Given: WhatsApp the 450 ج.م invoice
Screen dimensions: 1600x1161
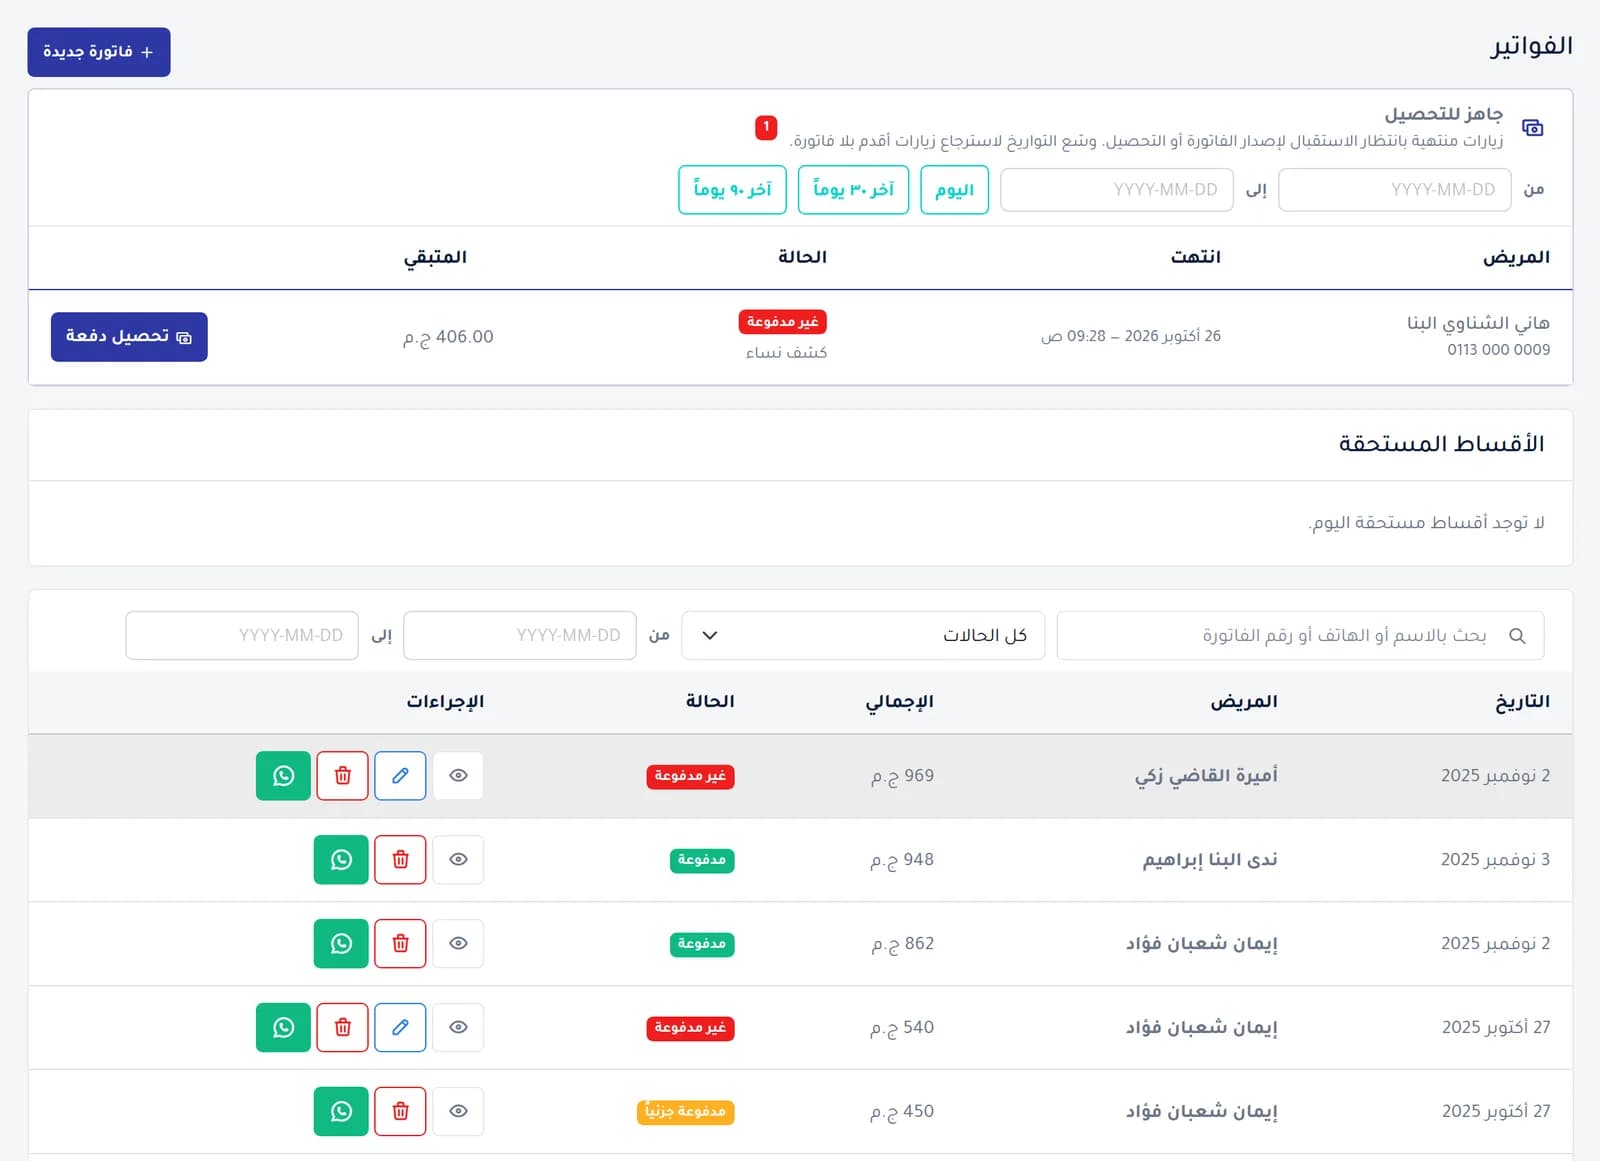Looking at the screenshot, I should [x=341, y=1112].
